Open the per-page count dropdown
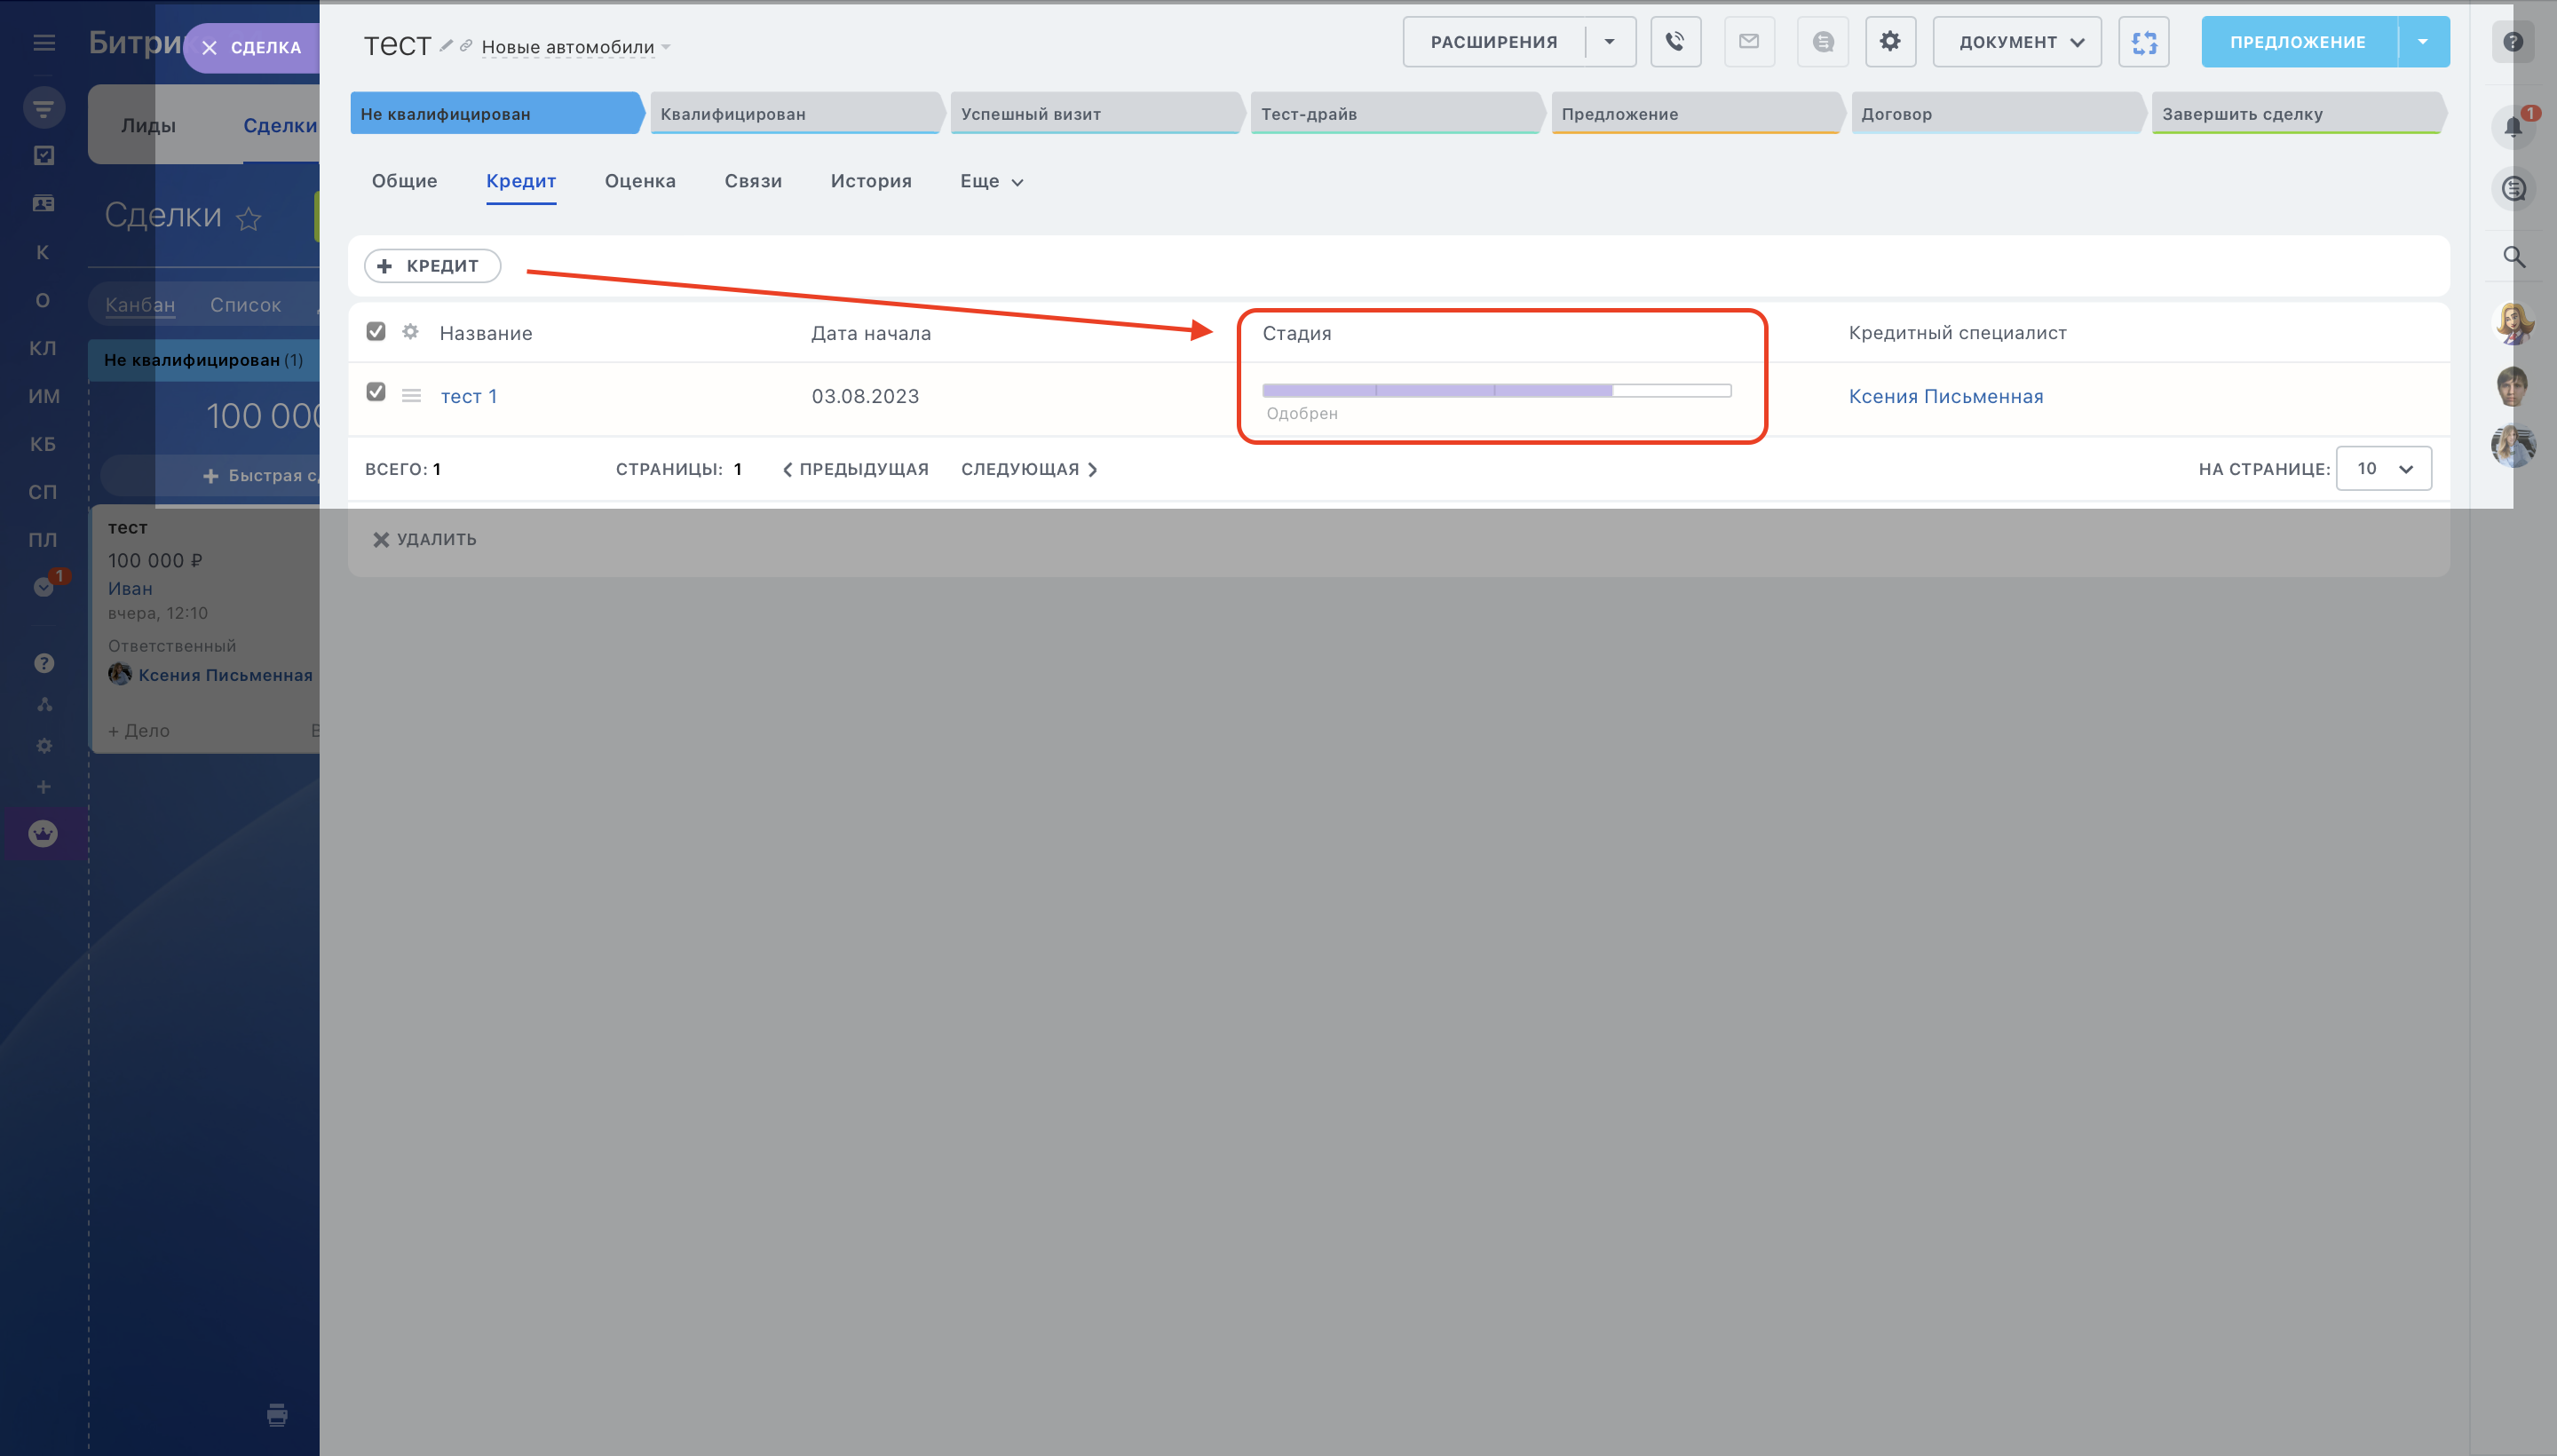Viewport: 2557px width, 1456px height. pyautogui.click(x=2384, y=469)
